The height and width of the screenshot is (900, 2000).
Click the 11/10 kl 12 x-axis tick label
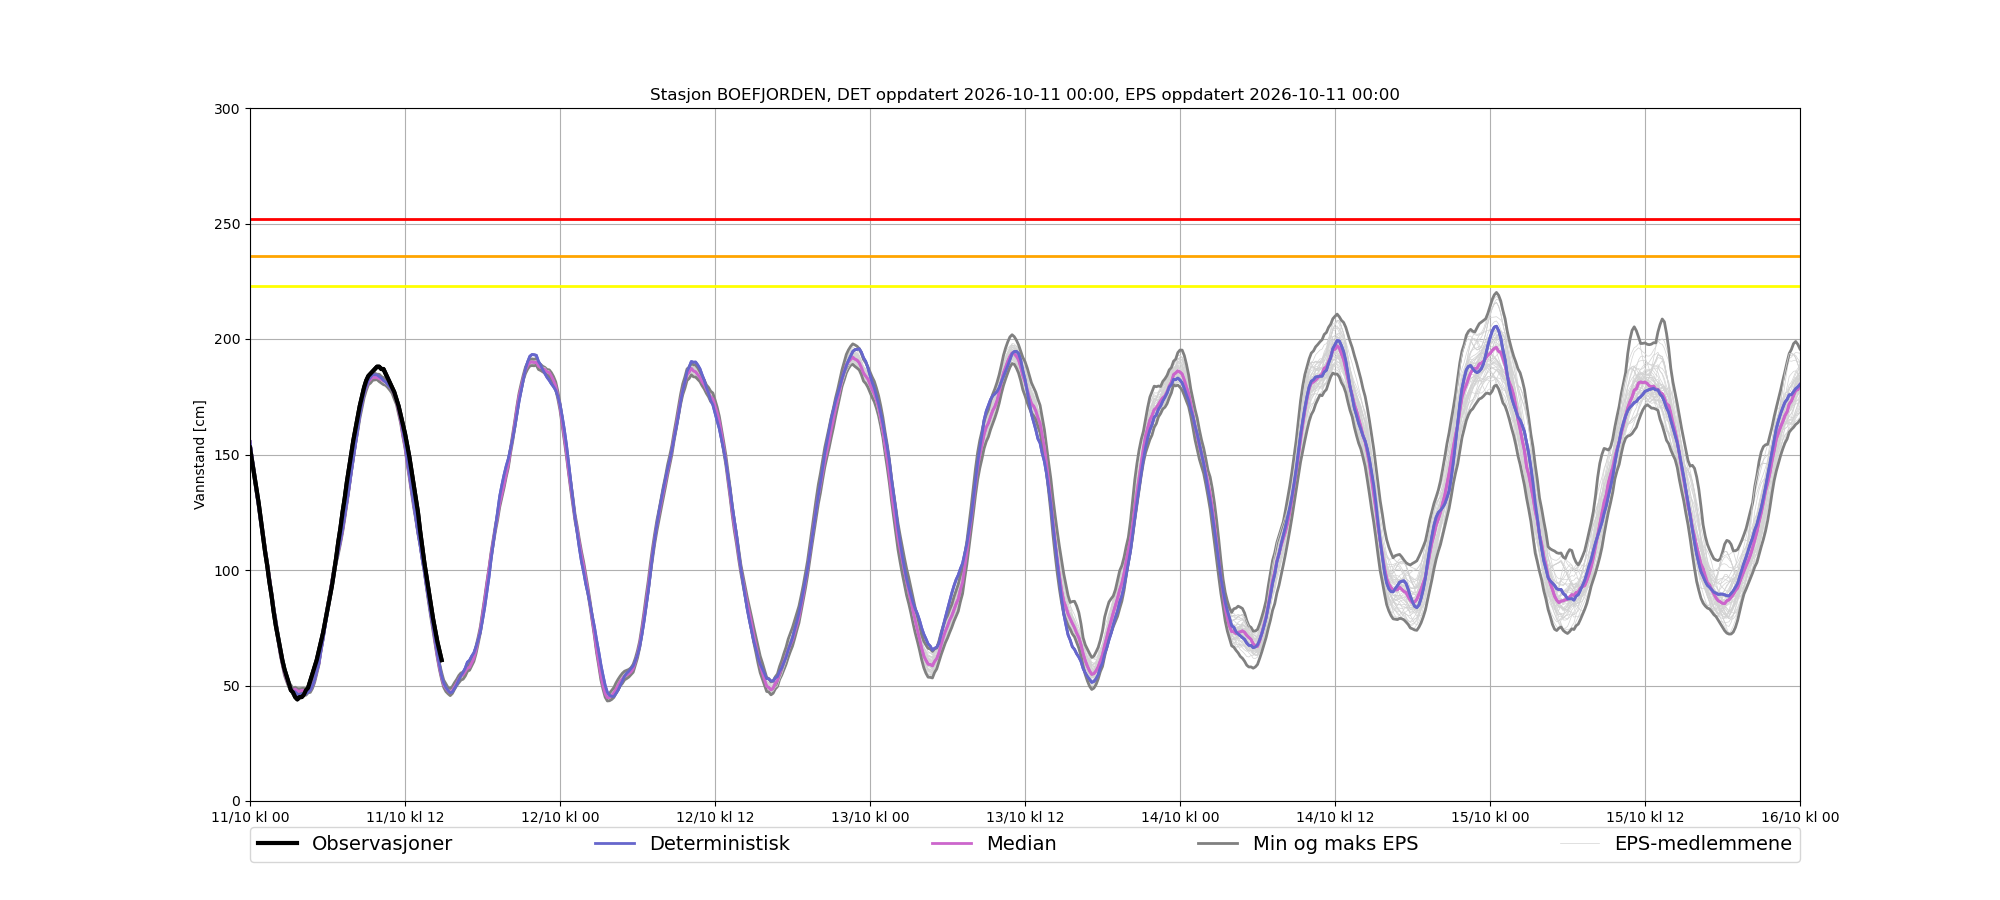[405, 817]
